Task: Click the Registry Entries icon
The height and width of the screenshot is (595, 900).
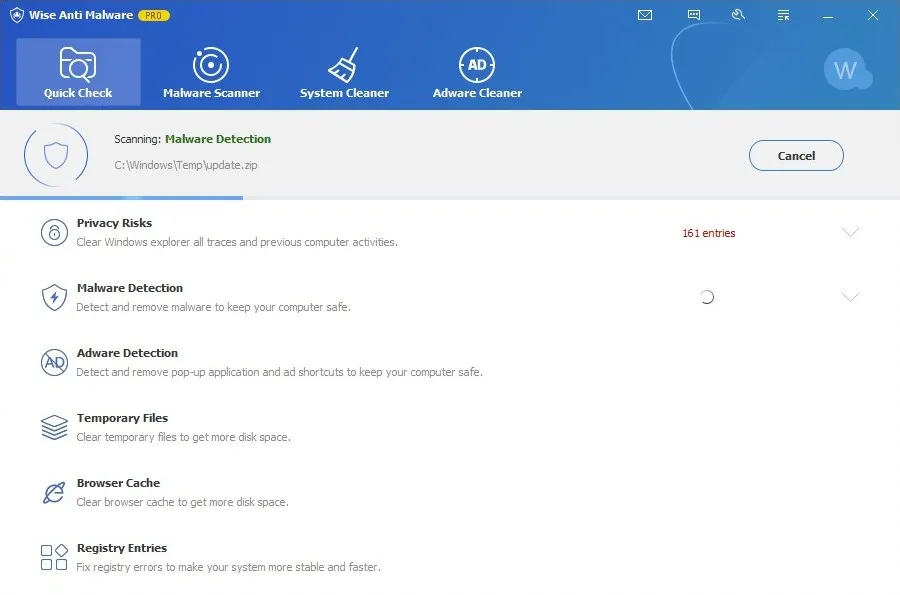Action: (x=54, y=557)
